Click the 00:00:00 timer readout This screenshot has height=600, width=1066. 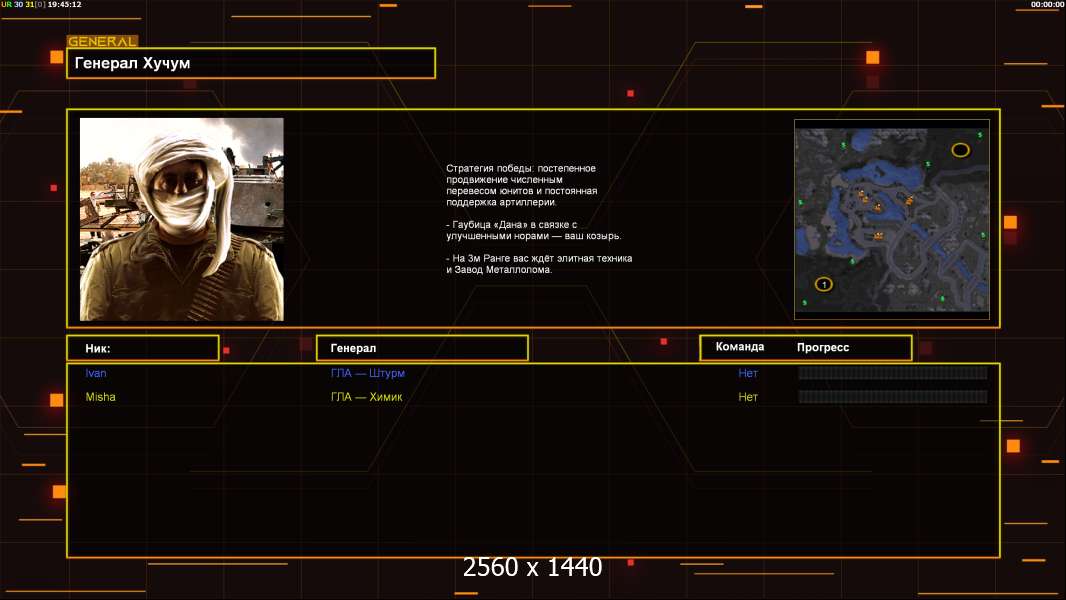1047,4
